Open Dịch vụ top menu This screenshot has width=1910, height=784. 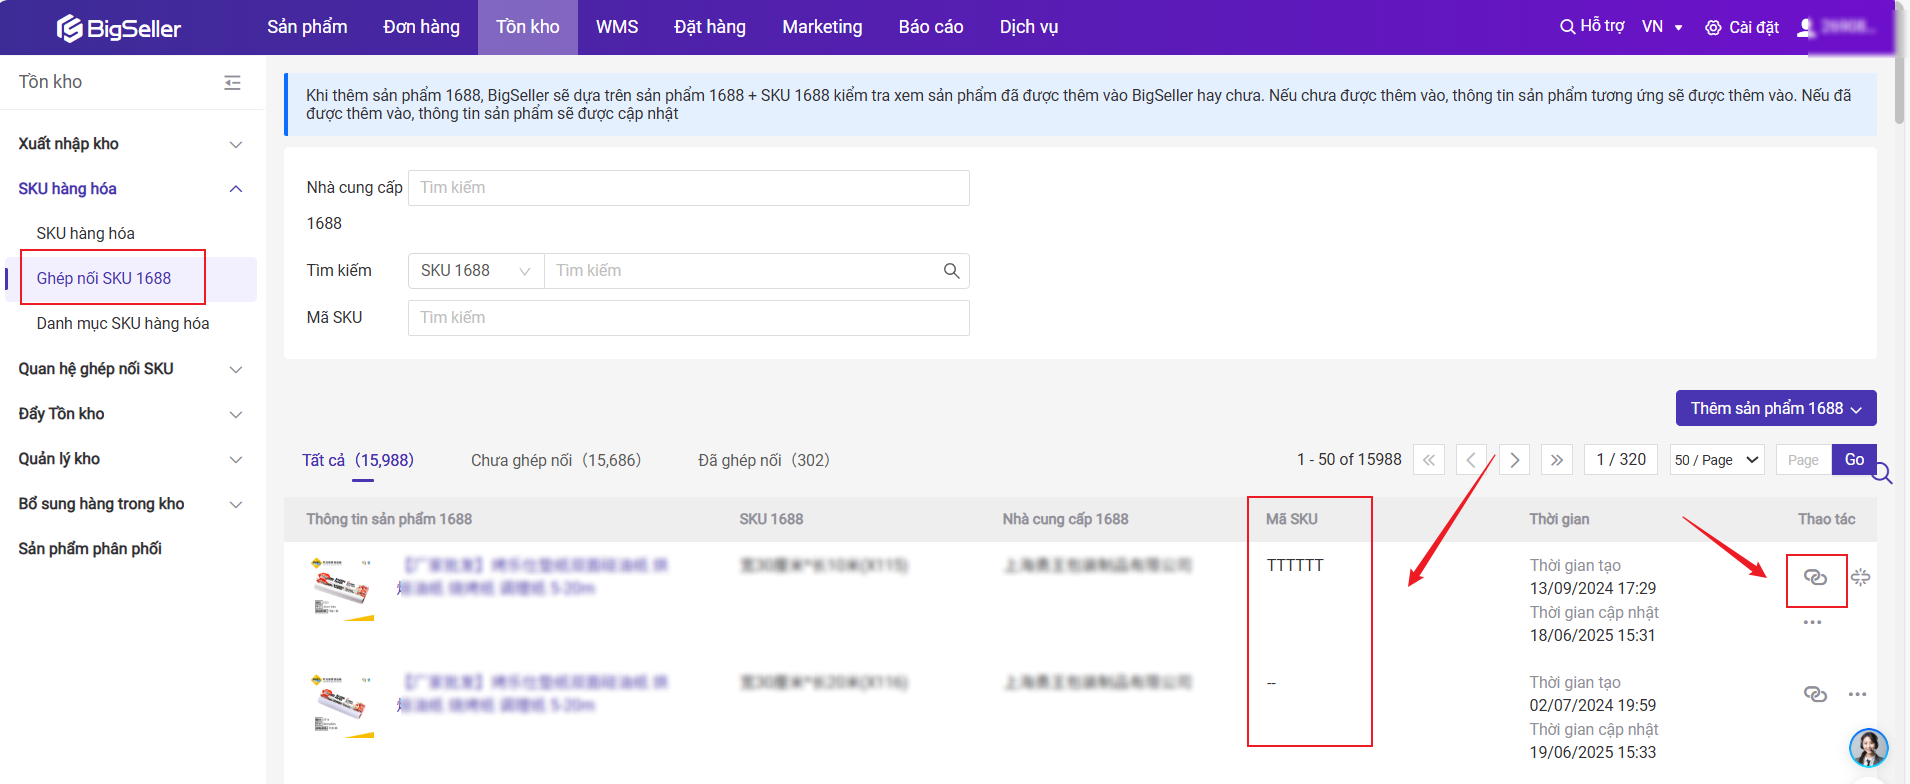1029,27
